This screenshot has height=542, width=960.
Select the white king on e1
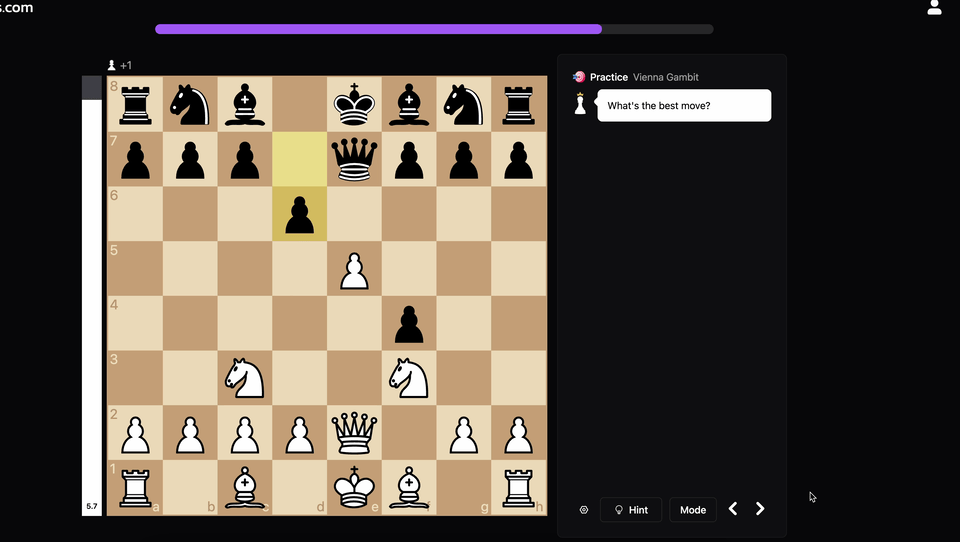click(x=354, y=487)
